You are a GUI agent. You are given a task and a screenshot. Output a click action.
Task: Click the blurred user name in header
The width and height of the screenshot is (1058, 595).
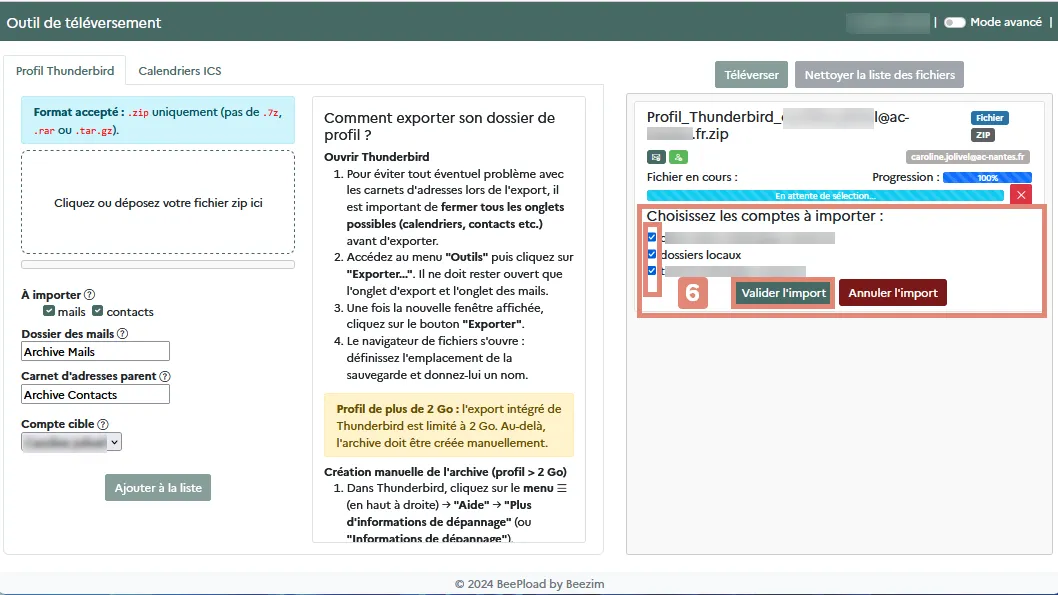coord(887,22)
